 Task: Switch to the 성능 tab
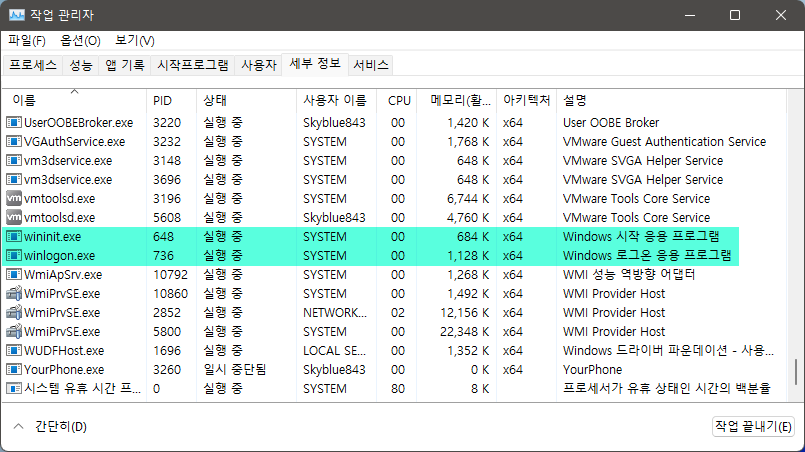click(81, 65)
